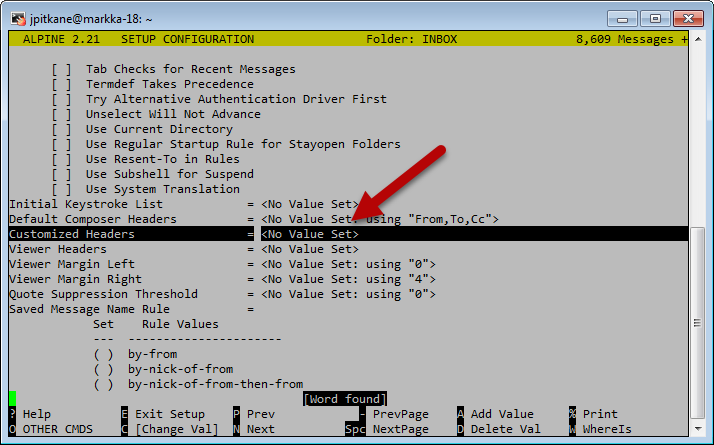Toggle Tab Checks for Recent Messages checkbox
Viewport: 714px width, 445px height.
point(61,69)
